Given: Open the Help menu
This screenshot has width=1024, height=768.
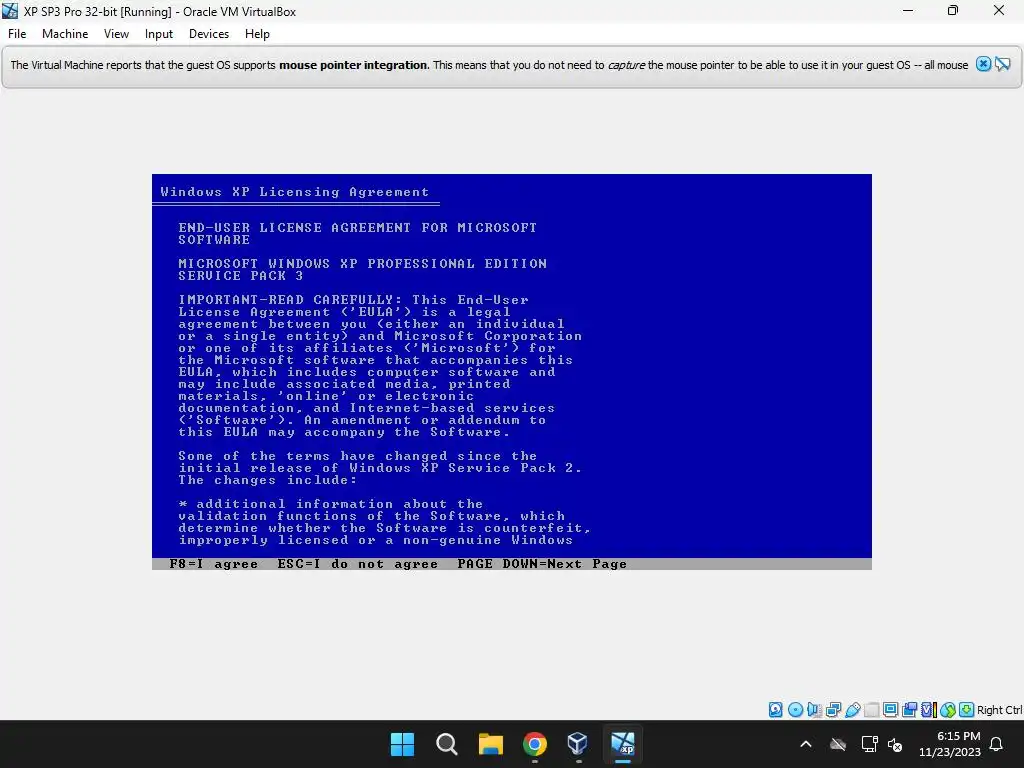Looking at the screenshot, I should pos(257,34).
